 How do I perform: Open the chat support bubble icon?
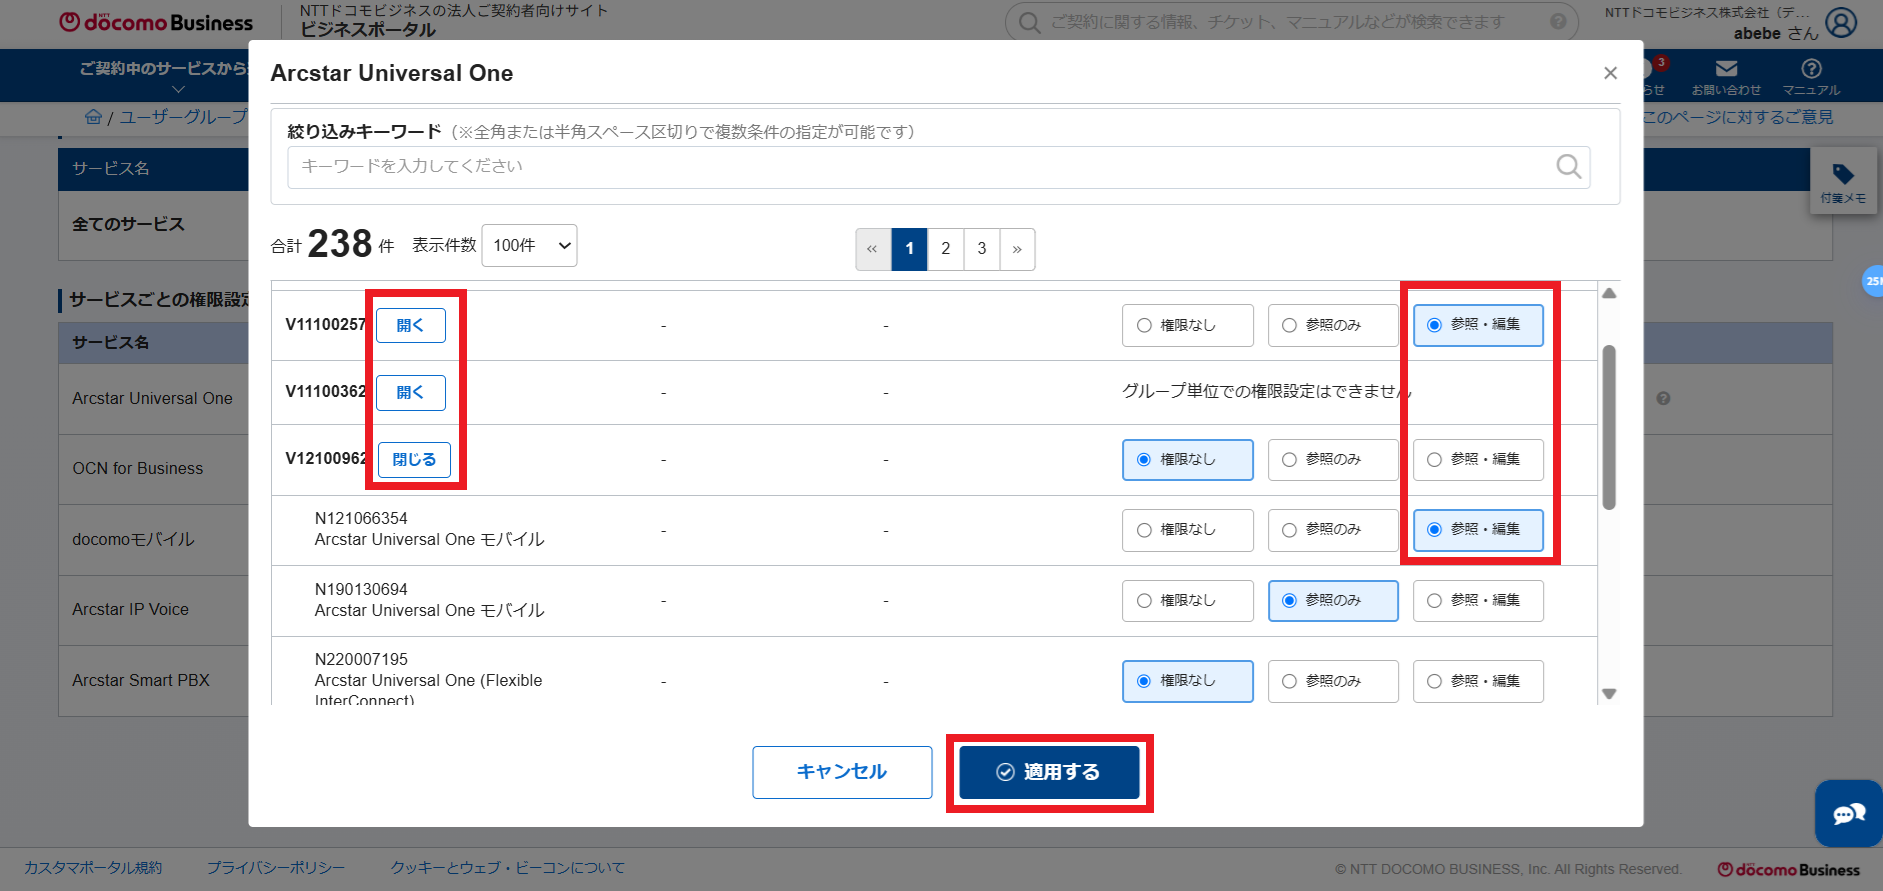[x=1849, y=814]
